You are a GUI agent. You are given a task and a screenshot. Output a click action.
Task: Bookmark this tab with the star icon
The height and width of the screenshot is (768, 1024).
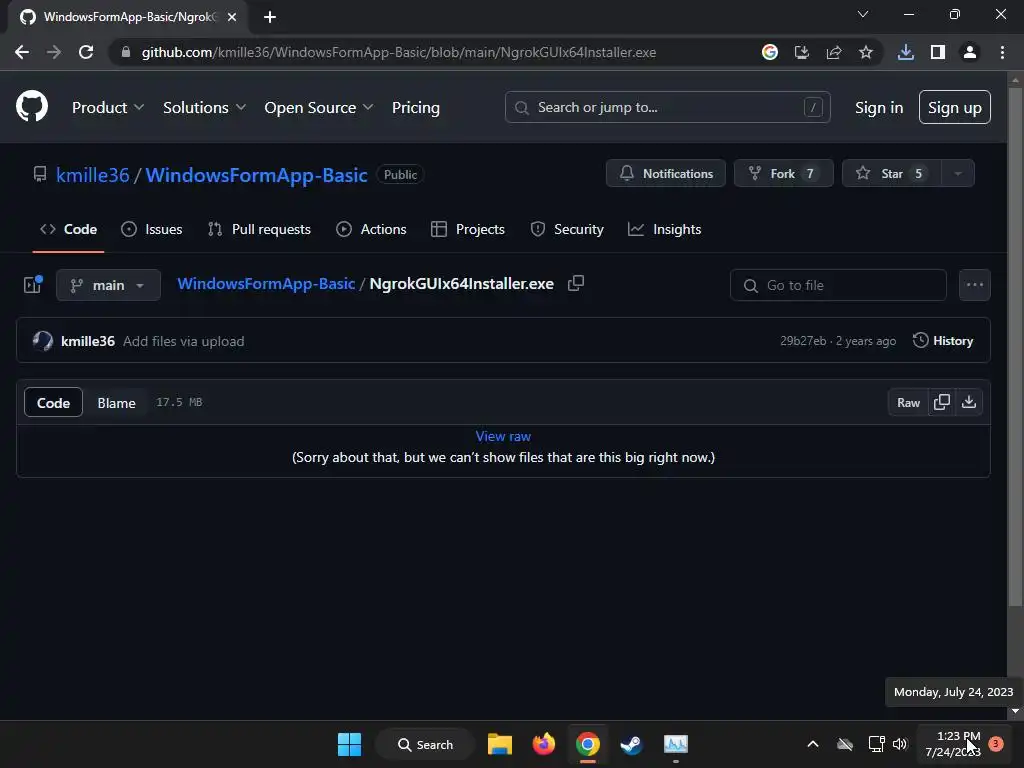point(866,52)
